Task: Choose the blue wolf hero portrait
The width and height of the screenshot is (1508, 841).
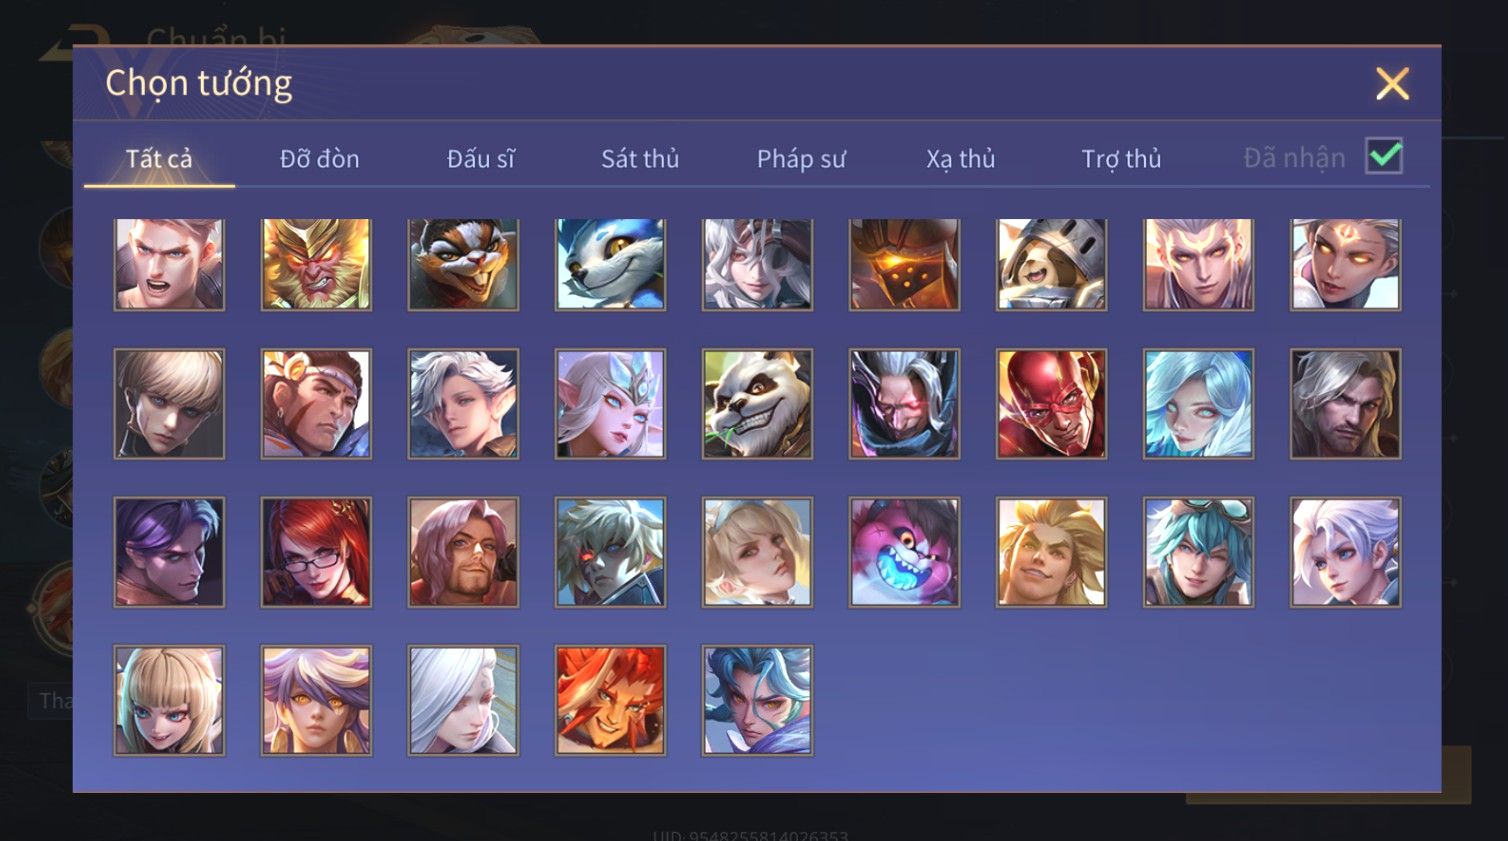Action: [610, 264]
